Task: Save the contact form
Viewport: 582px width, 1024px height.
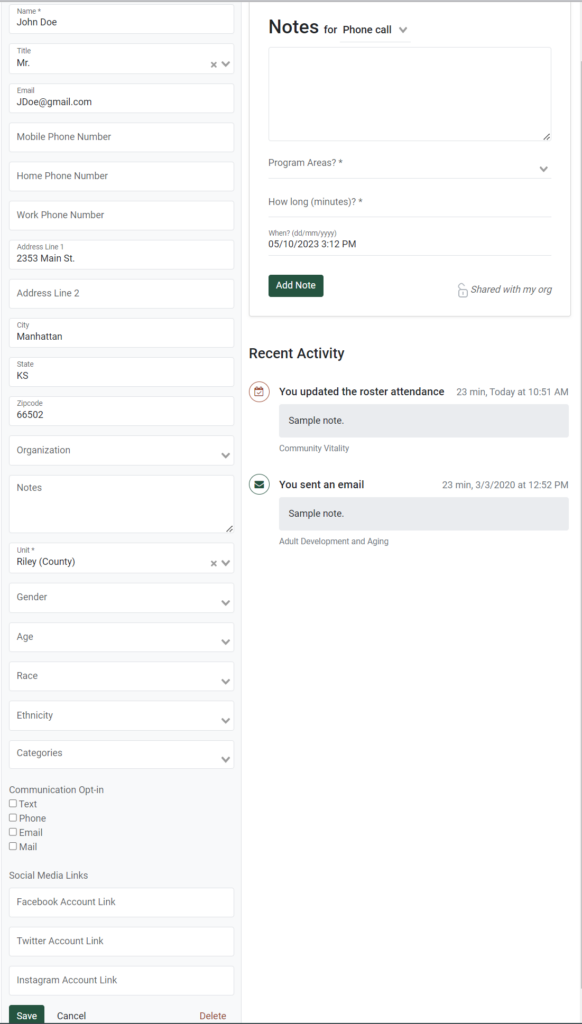Action: click(x=27, y=1016)
